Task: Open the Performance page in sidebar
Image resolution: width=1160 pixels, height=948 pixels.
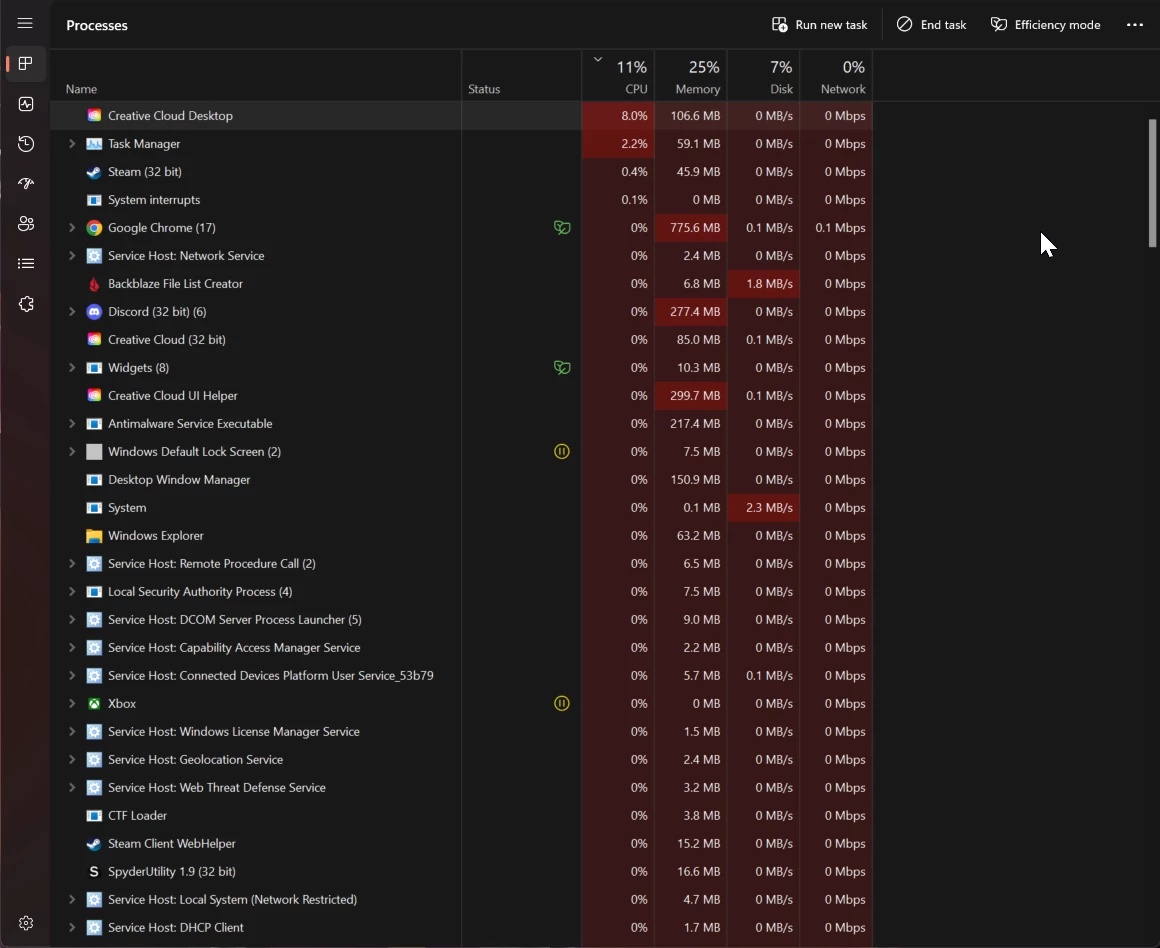Action: [x=26, y=104]
